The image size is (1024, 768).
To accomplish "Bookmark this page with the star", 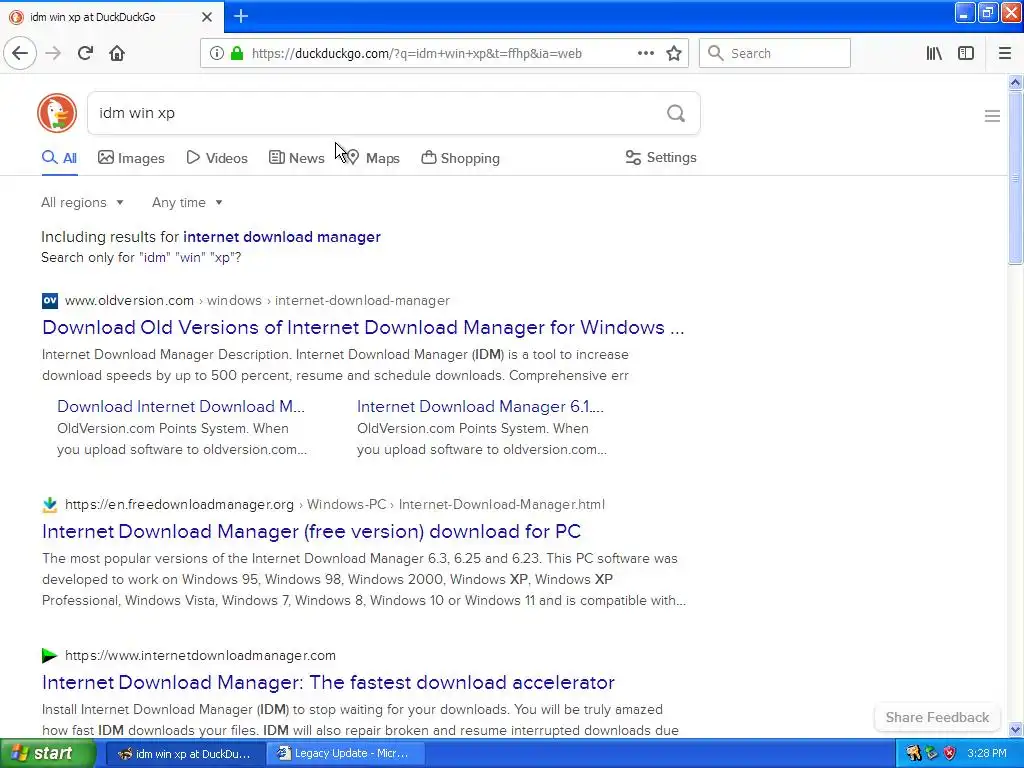I will [674, 53].
